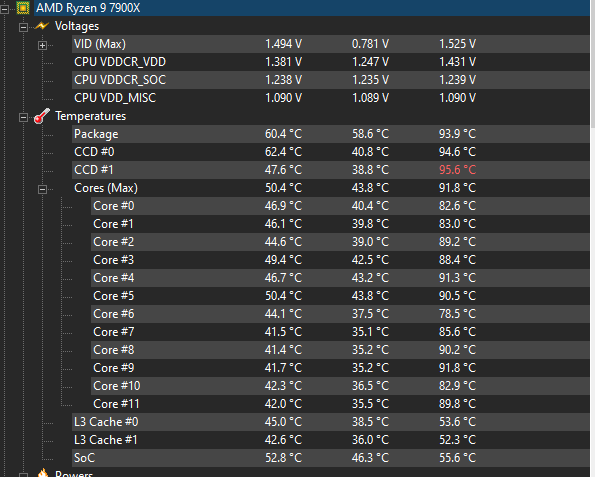This screenshot has height=477, width=595.
Task: Select the Package temperature row
Action: click(x=331, y=134)
